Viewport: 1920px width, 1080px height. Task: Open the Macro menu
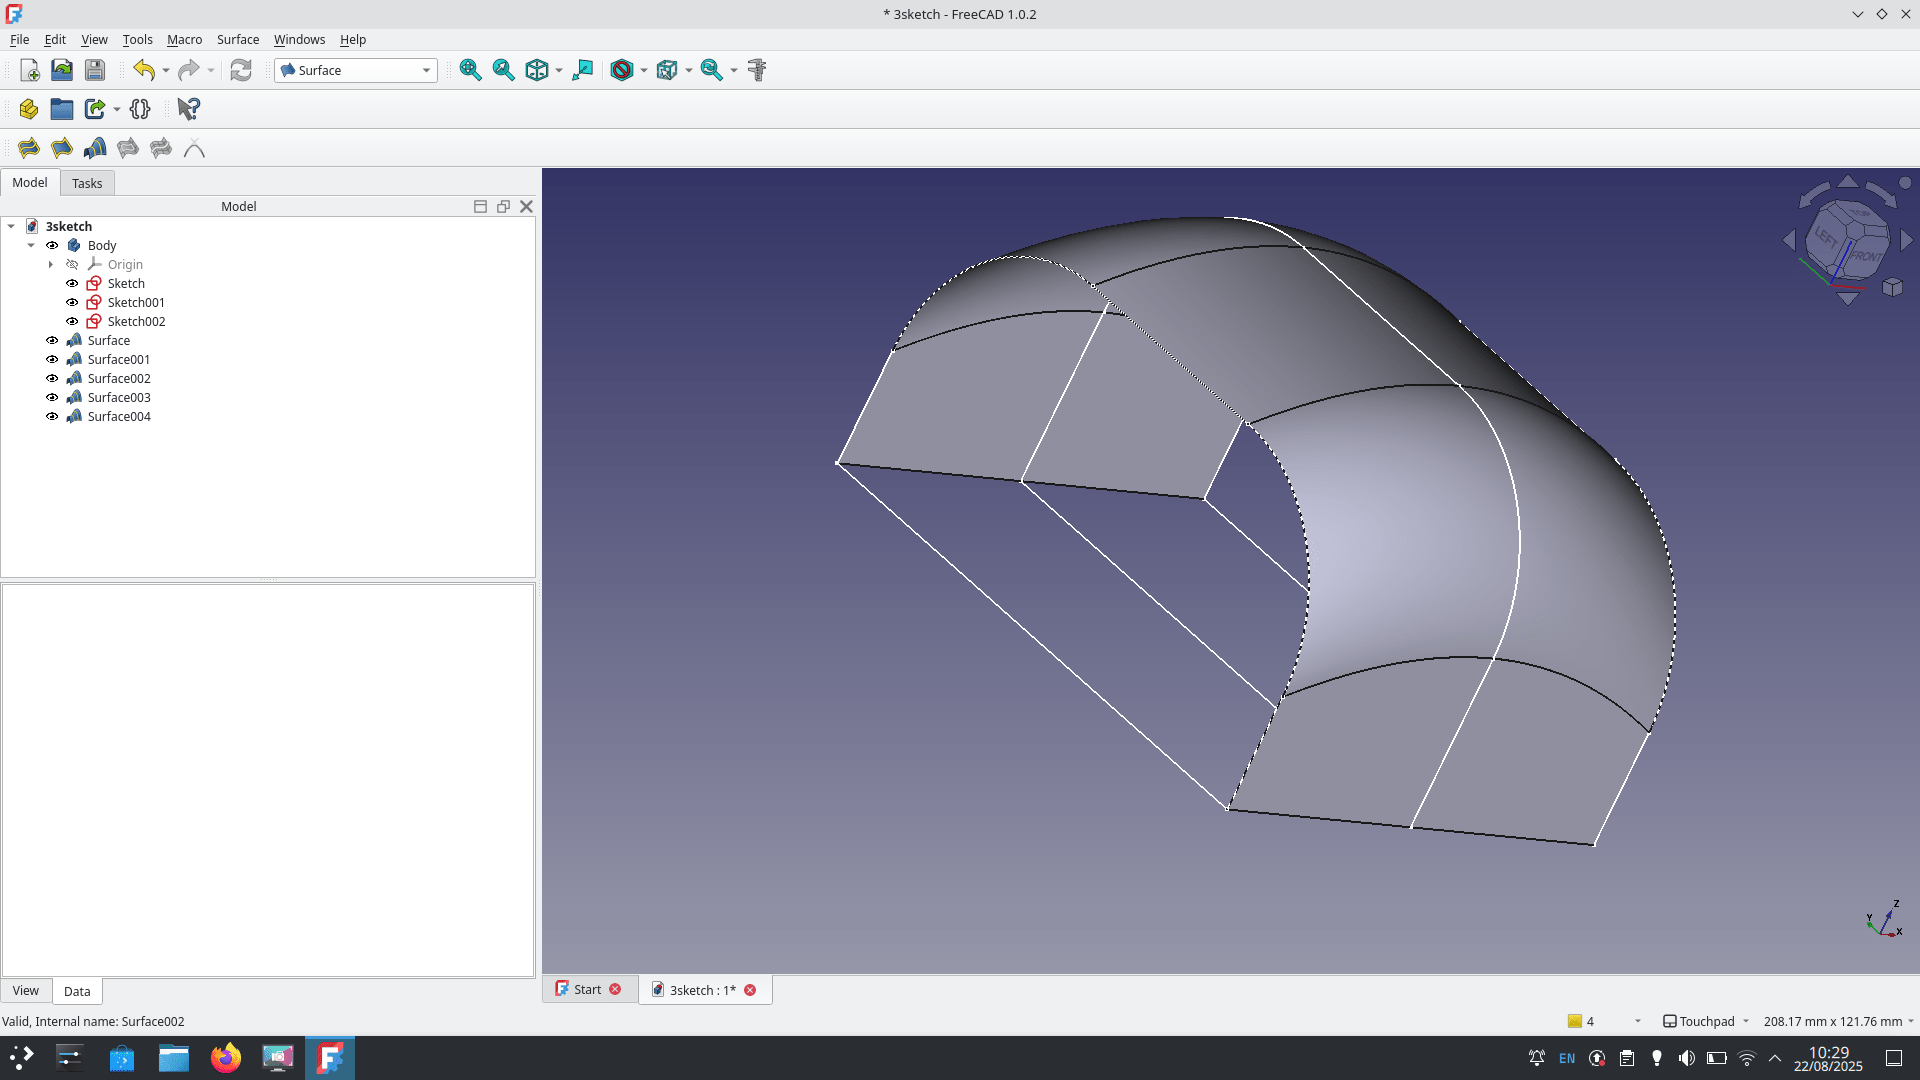tap(184, 40)
